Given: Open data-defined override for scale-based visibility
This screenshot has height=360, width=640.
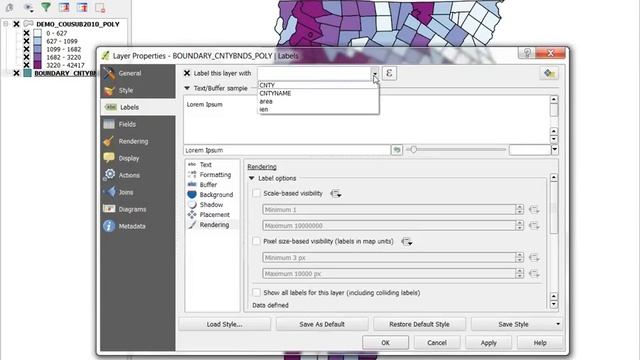Looking at the screenshot, I should tap(336, 193).
